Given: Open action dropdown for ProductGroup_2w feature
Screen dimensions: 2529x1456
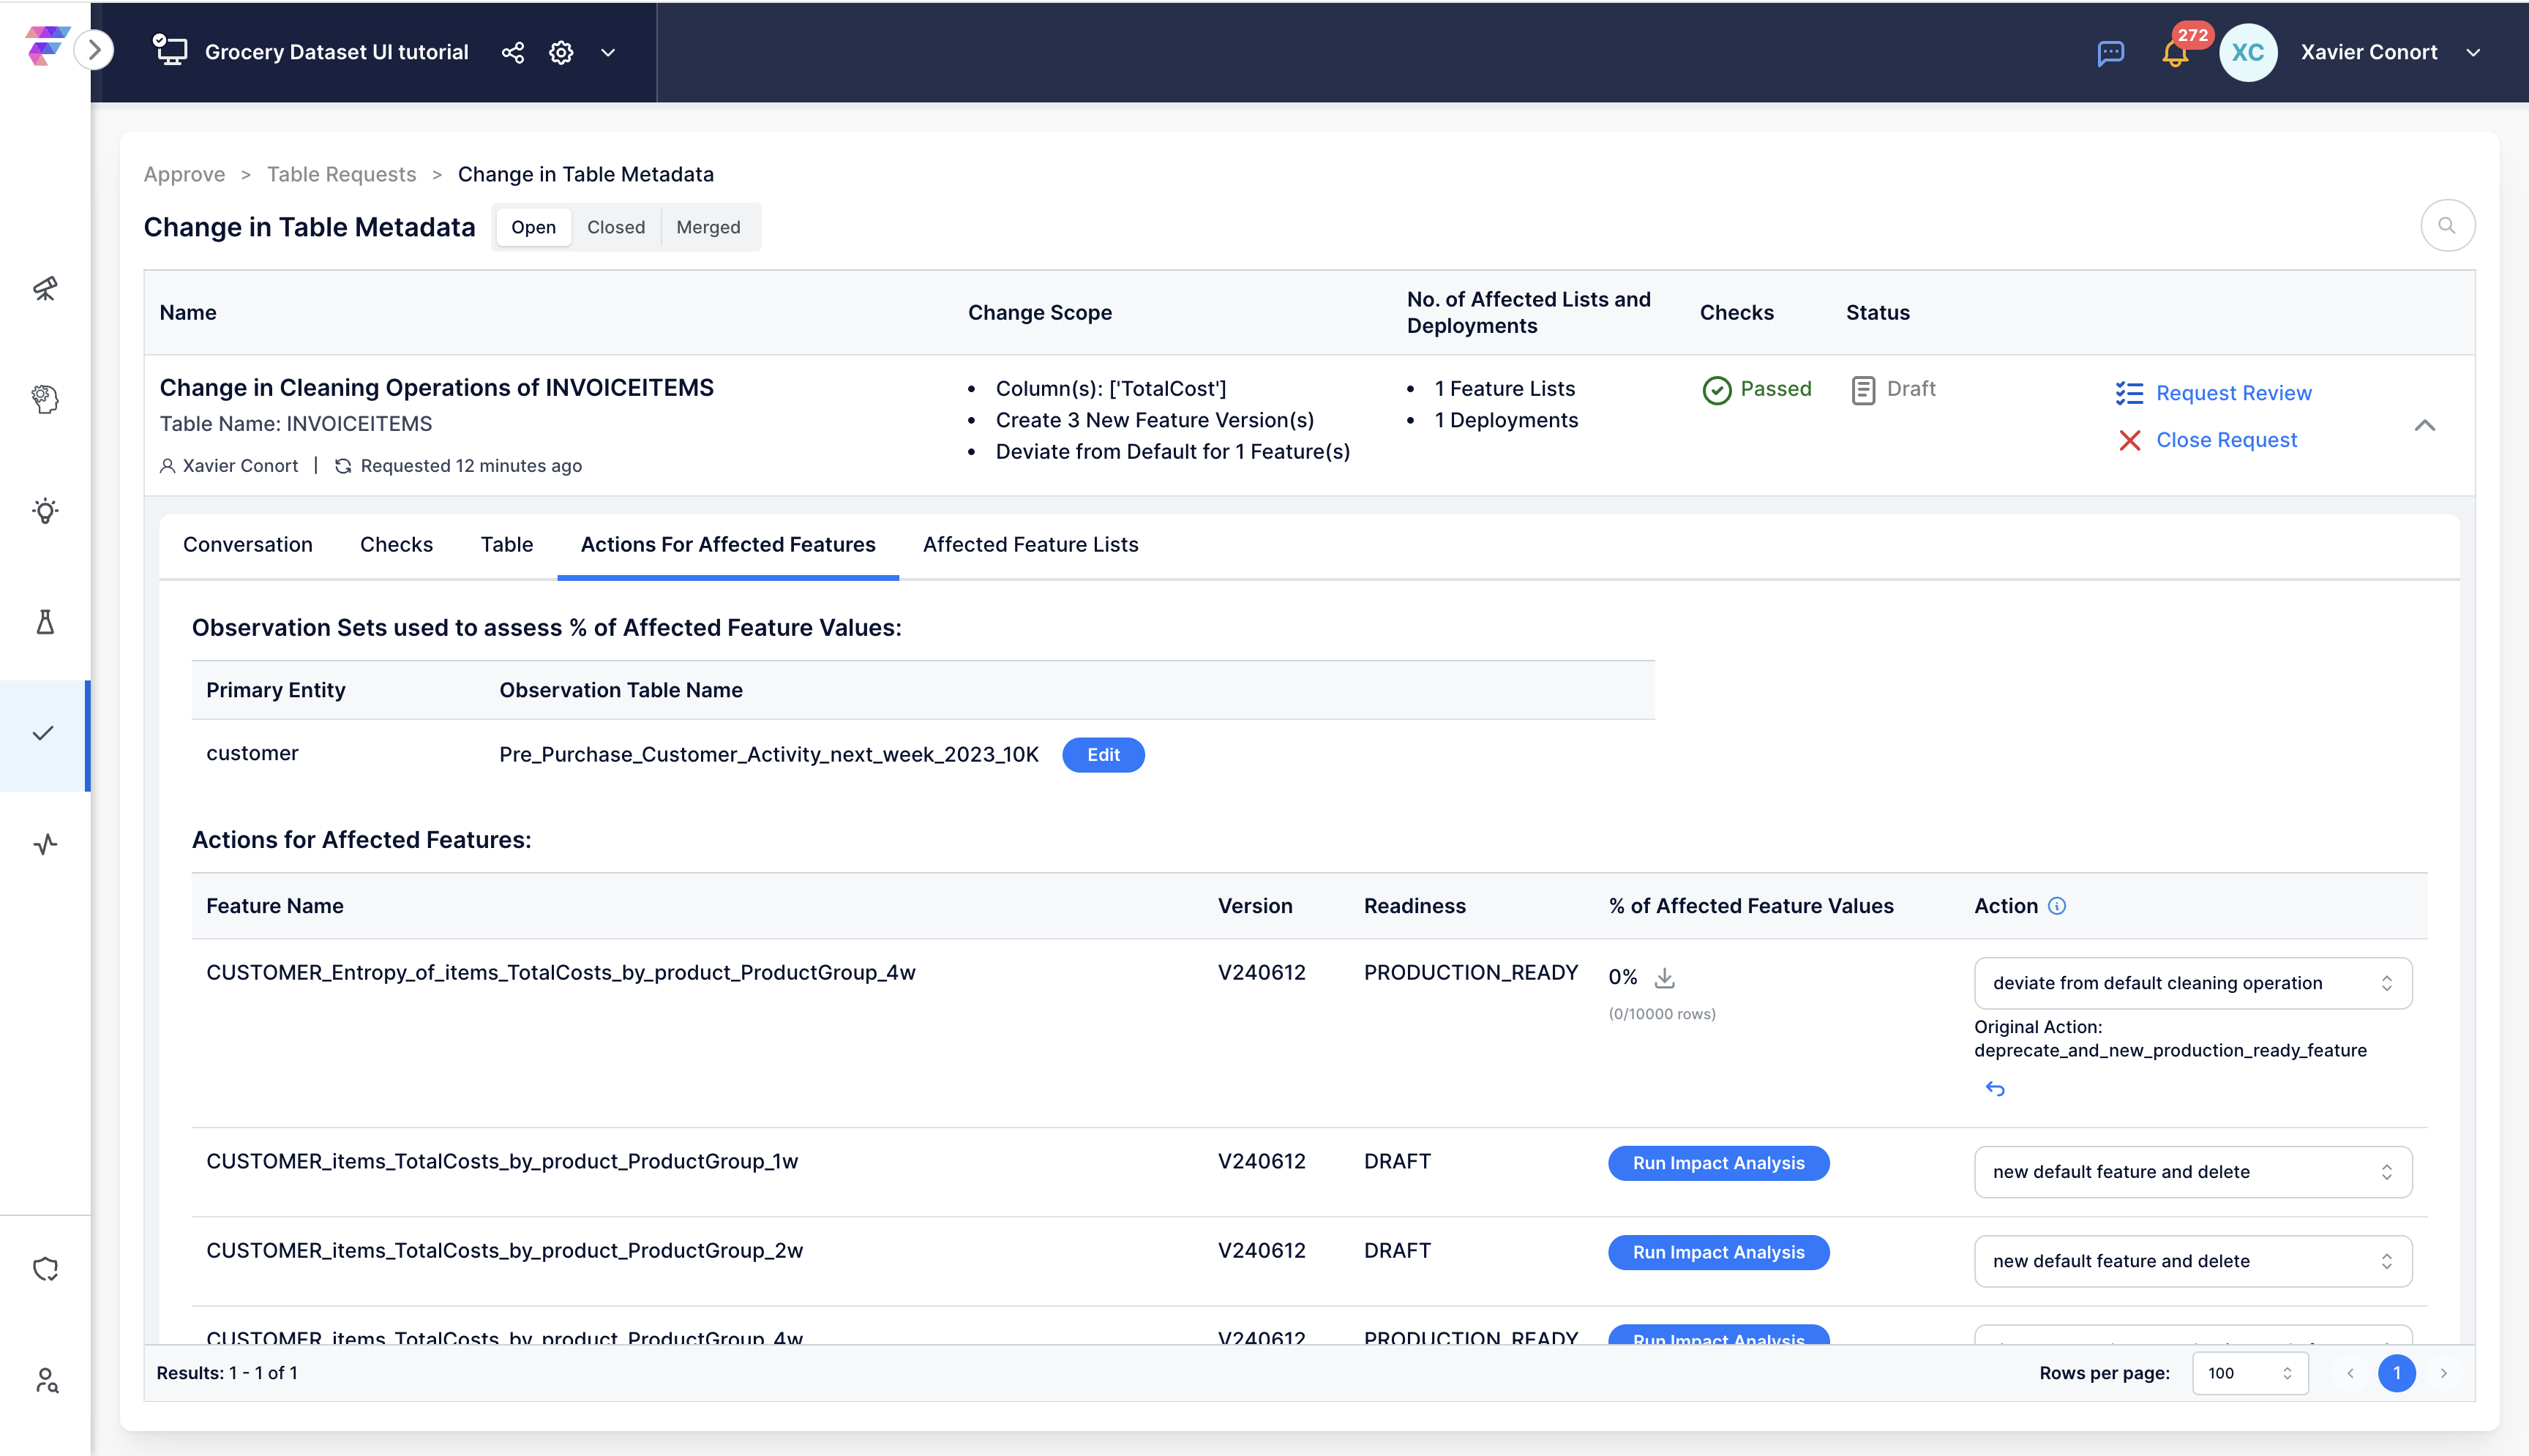Looking at the screenshot, I should (x=2193, y=1261).
